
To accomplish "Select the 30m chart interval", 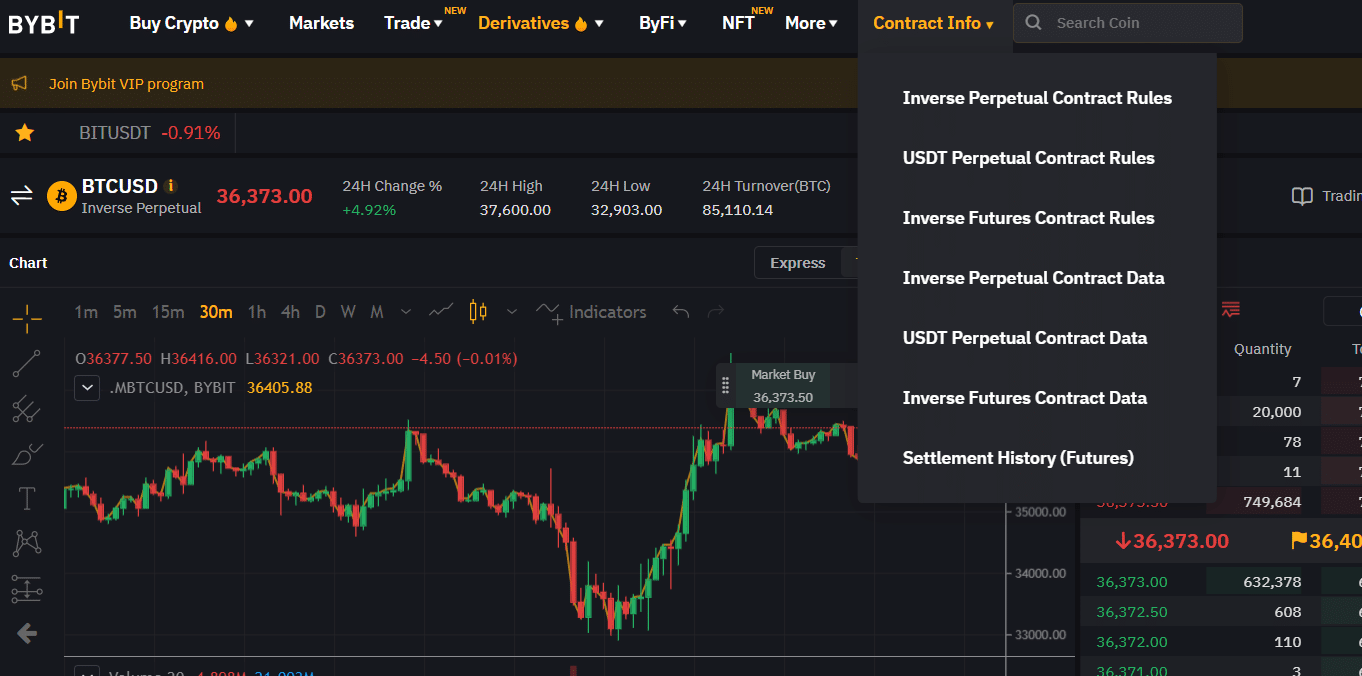I will (x=216, y=312).
